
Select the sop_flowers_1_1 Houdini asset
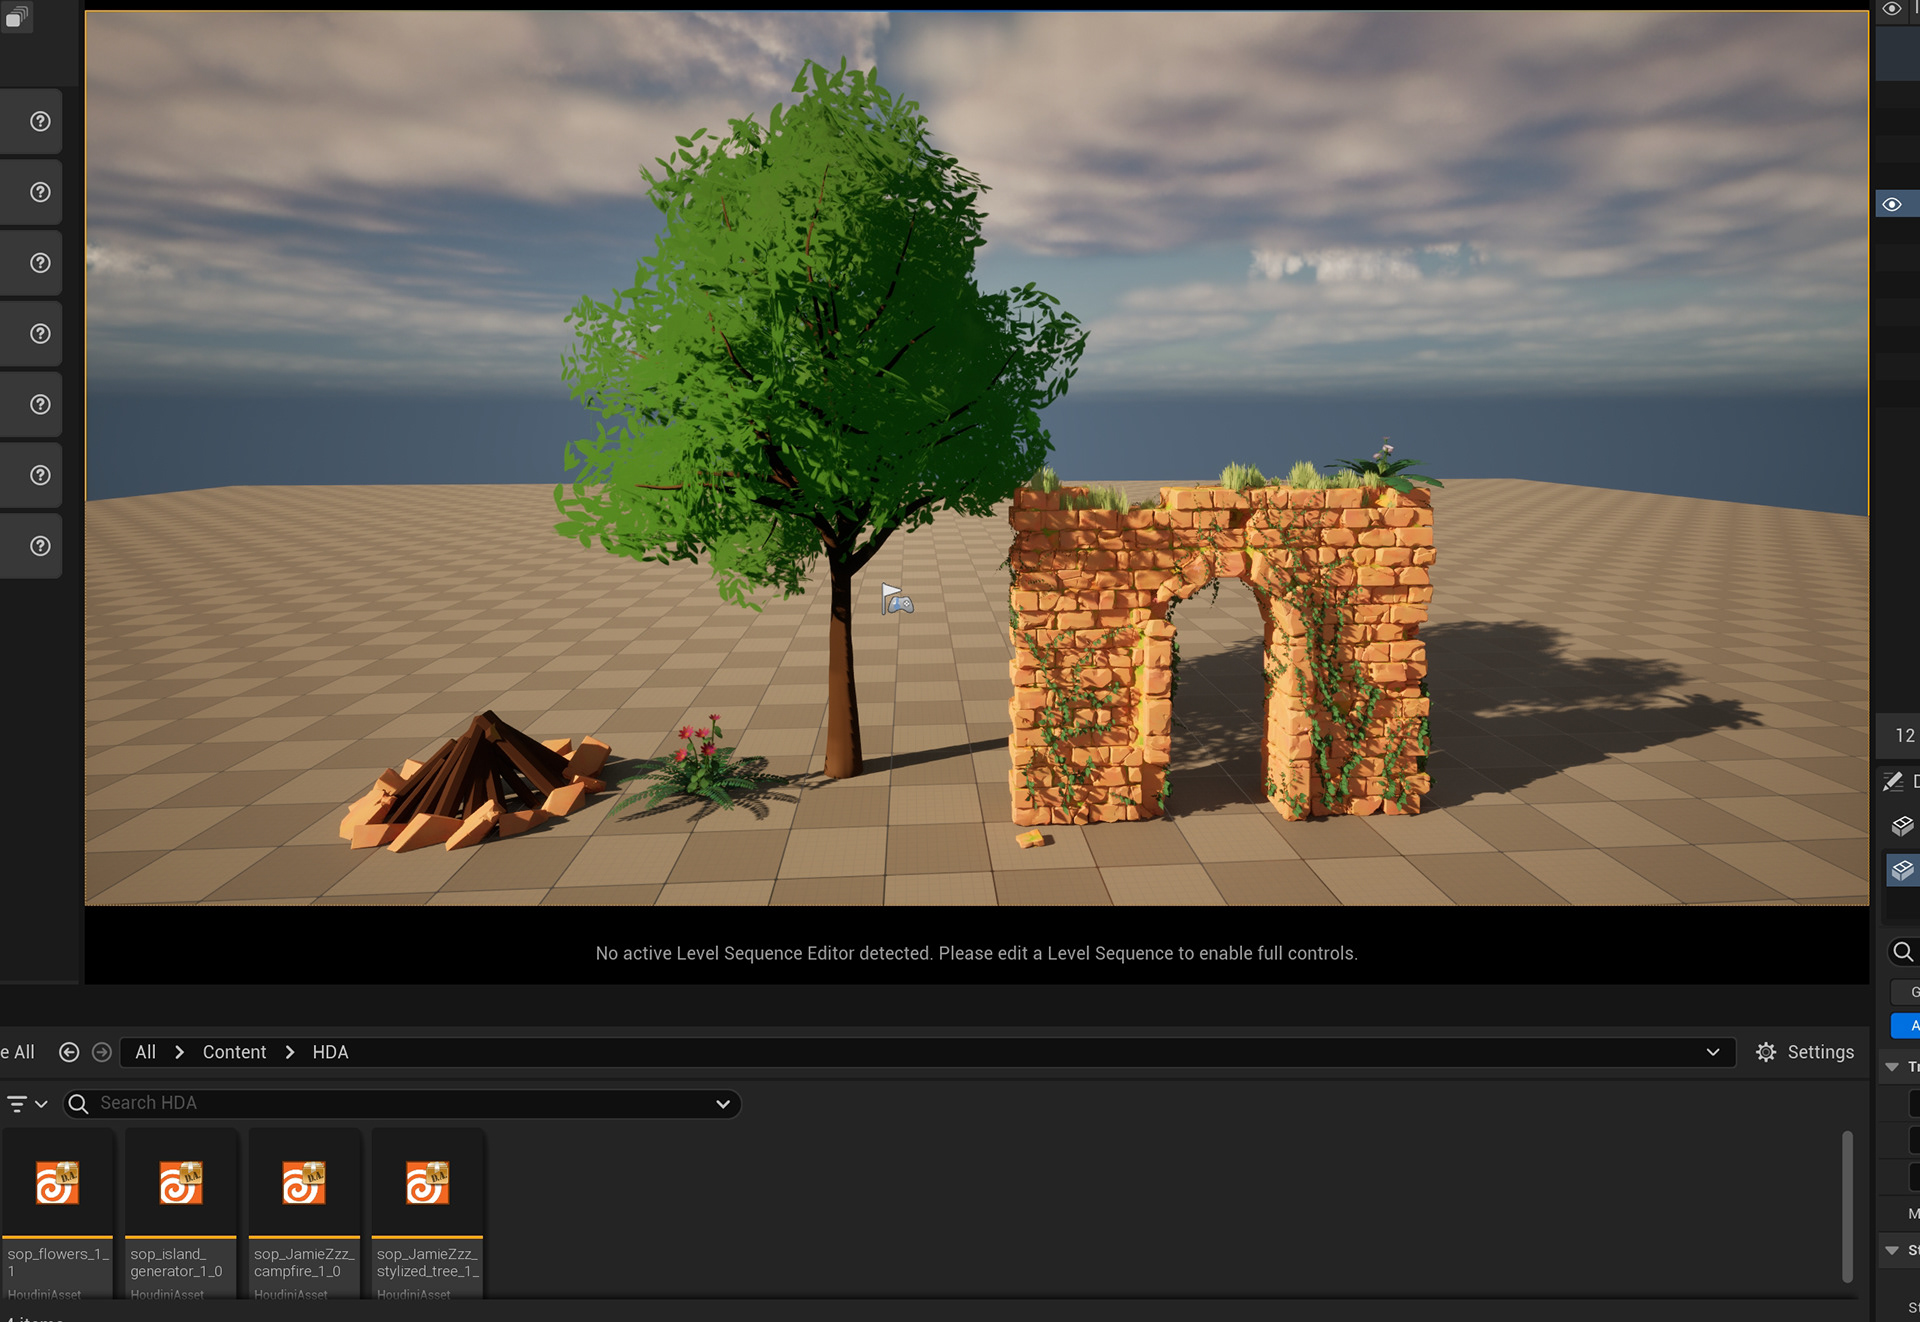[58, 1214]
